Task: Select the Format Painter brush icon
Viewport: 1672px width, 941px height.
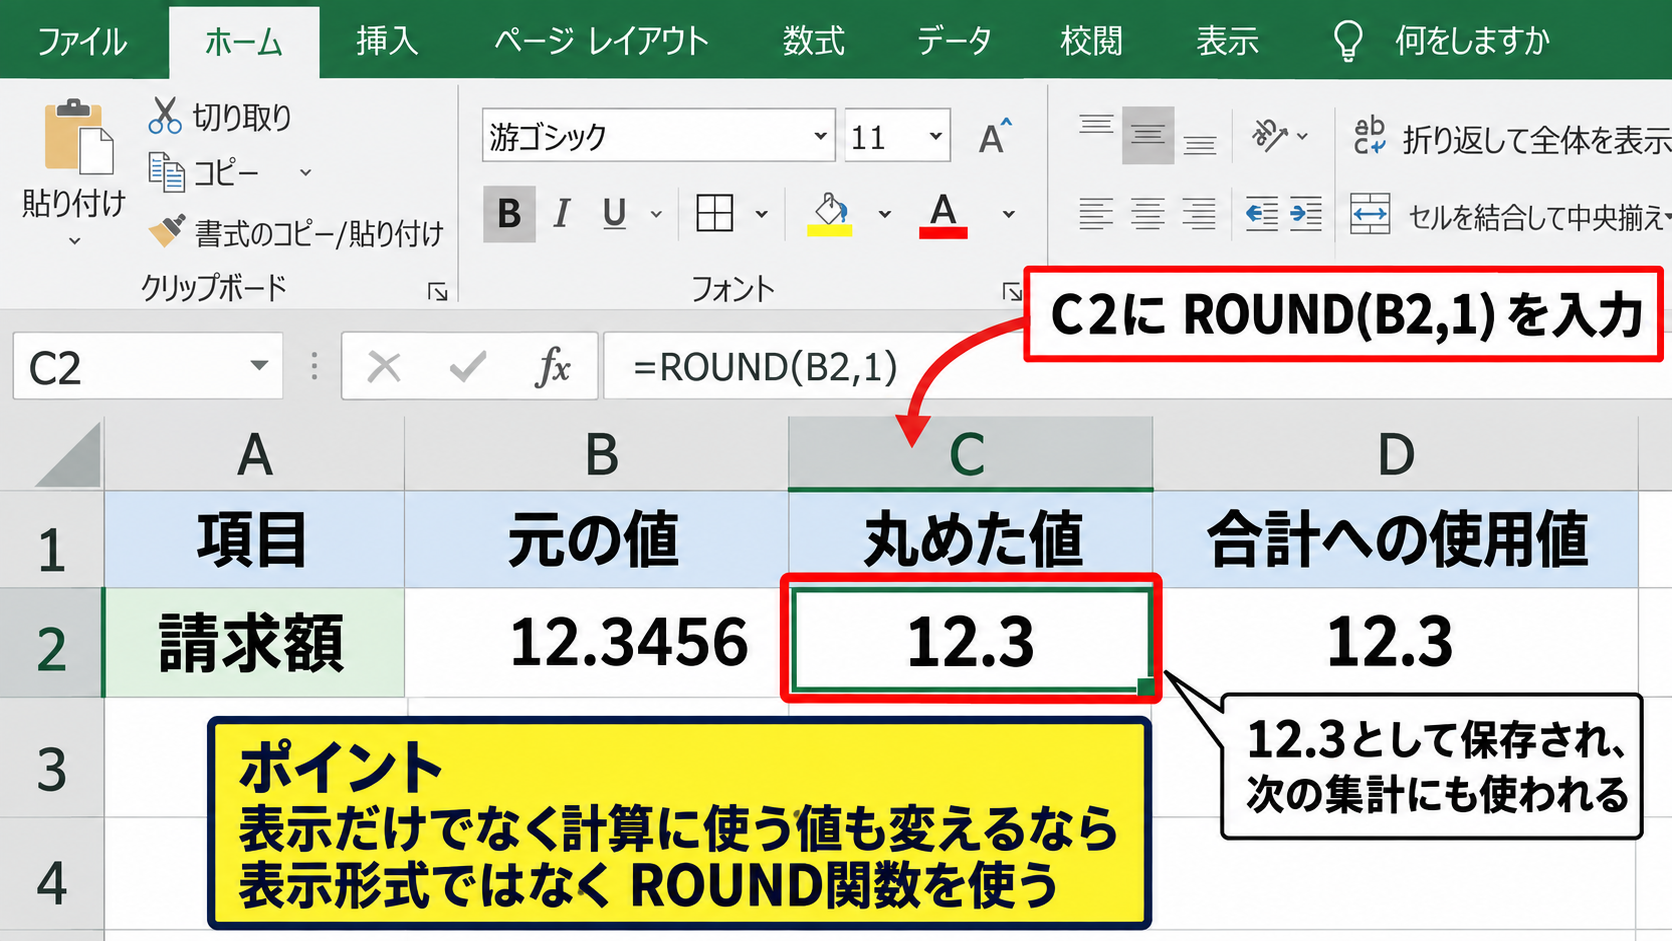Action: [167, 232]
